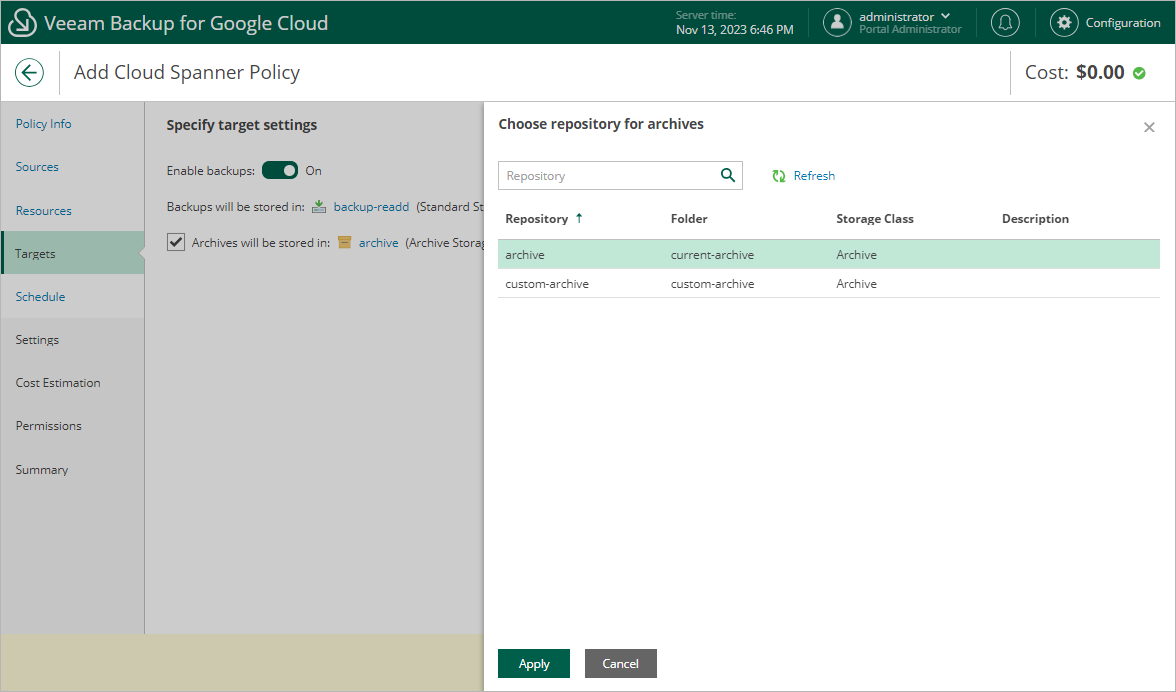This screenshot has width=1176, height=692.
Task: Click the 'custom-archive' folder cell
Action: 712,283
